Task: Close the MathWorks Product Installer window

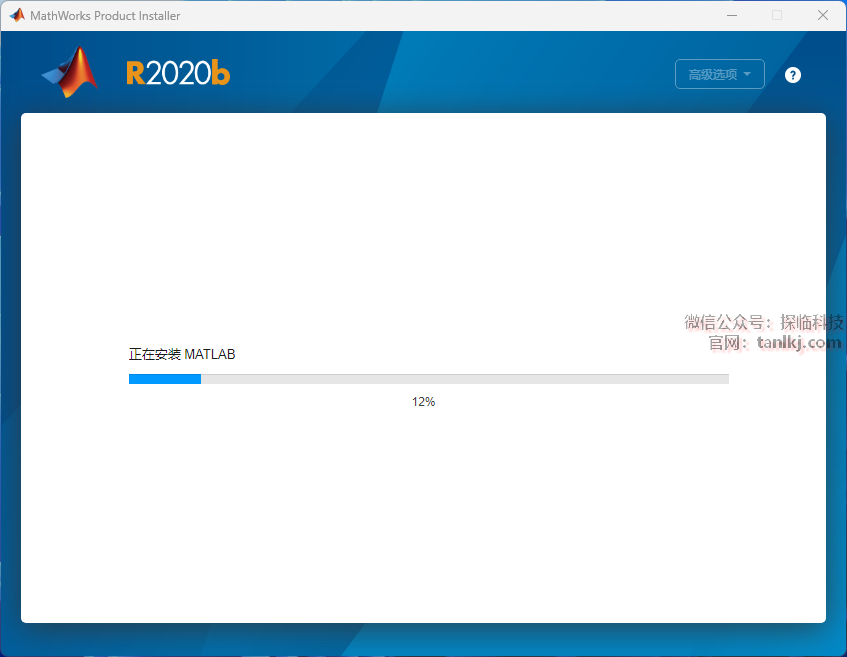Action: pyautogui.click(x=823, y=15)
